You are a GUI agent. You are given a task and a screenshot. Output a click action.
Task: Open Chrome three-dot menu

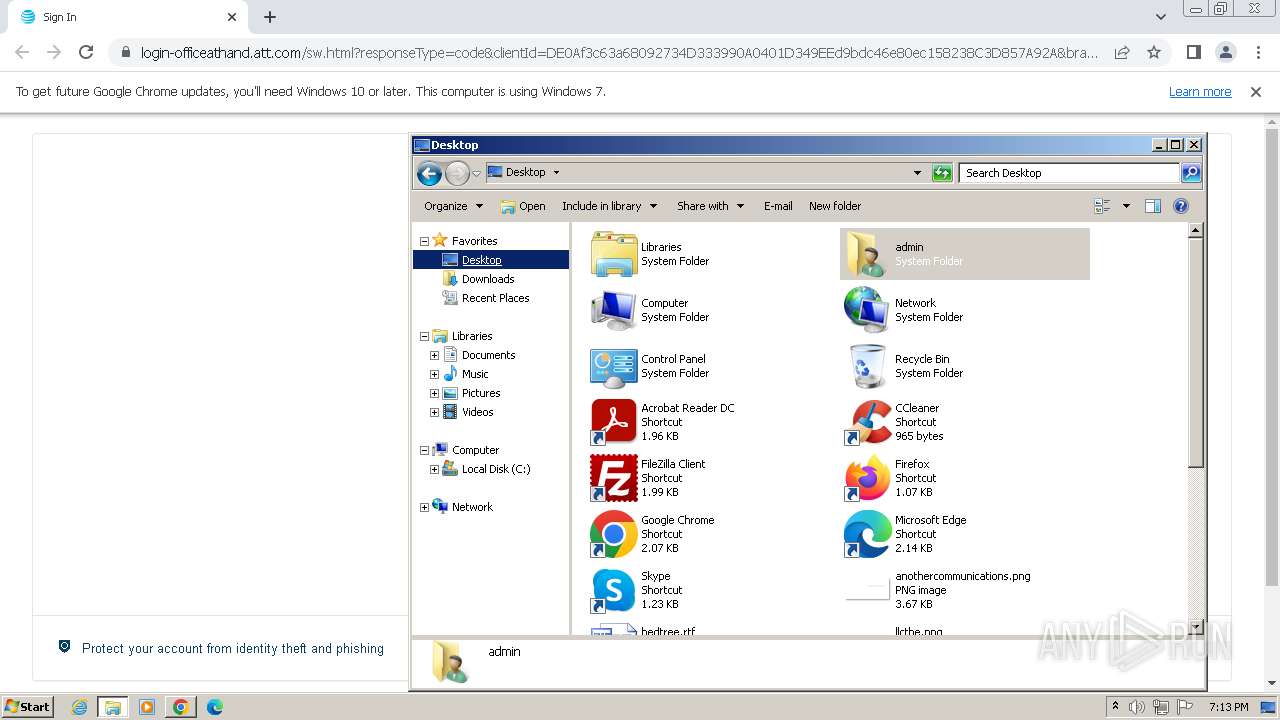tap(1258, 52)
